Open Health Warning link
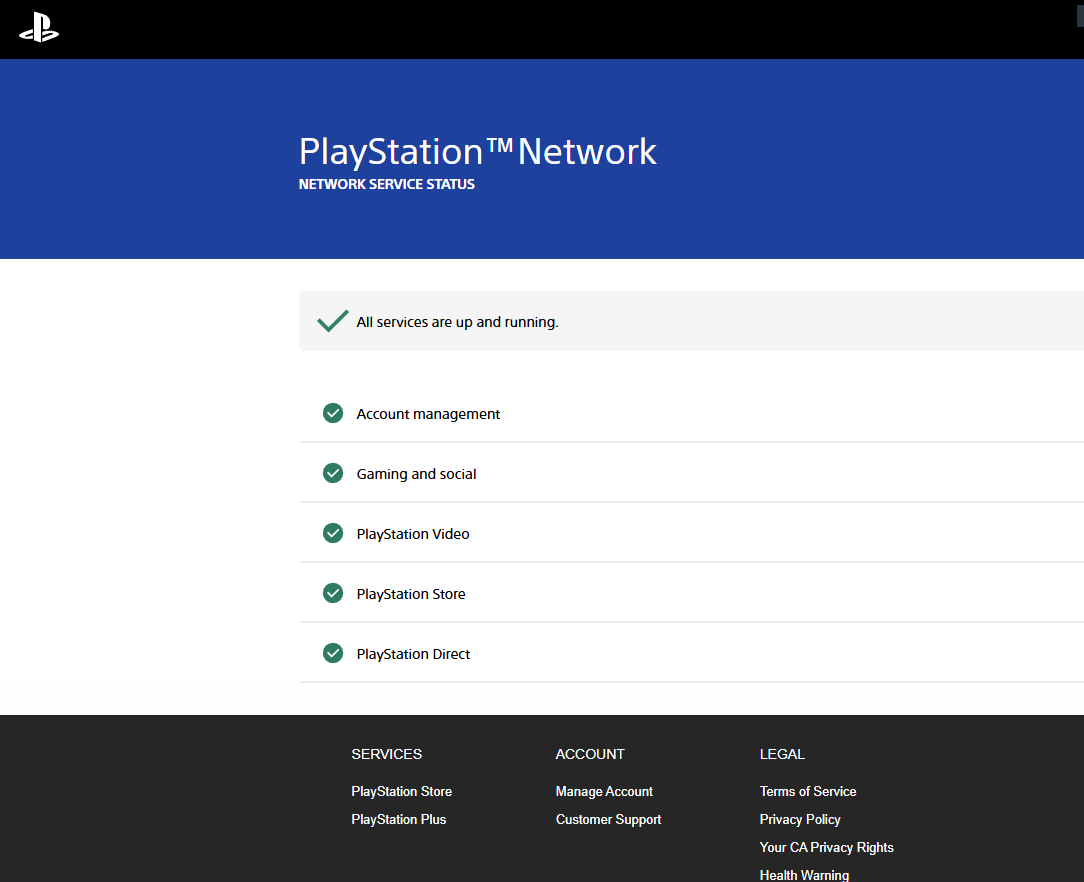The image size is (1084, 882). point(804,875)
